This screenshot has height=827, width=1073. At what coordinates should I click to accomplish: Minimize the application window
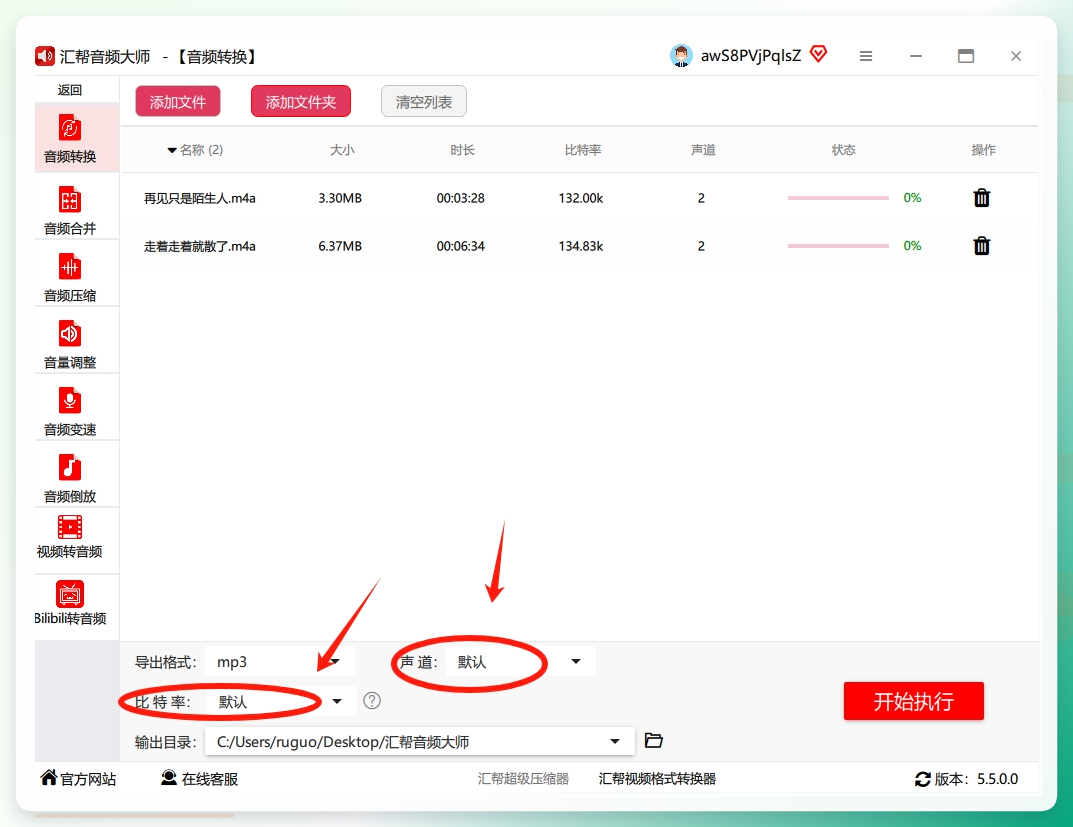tap(916, 56)
